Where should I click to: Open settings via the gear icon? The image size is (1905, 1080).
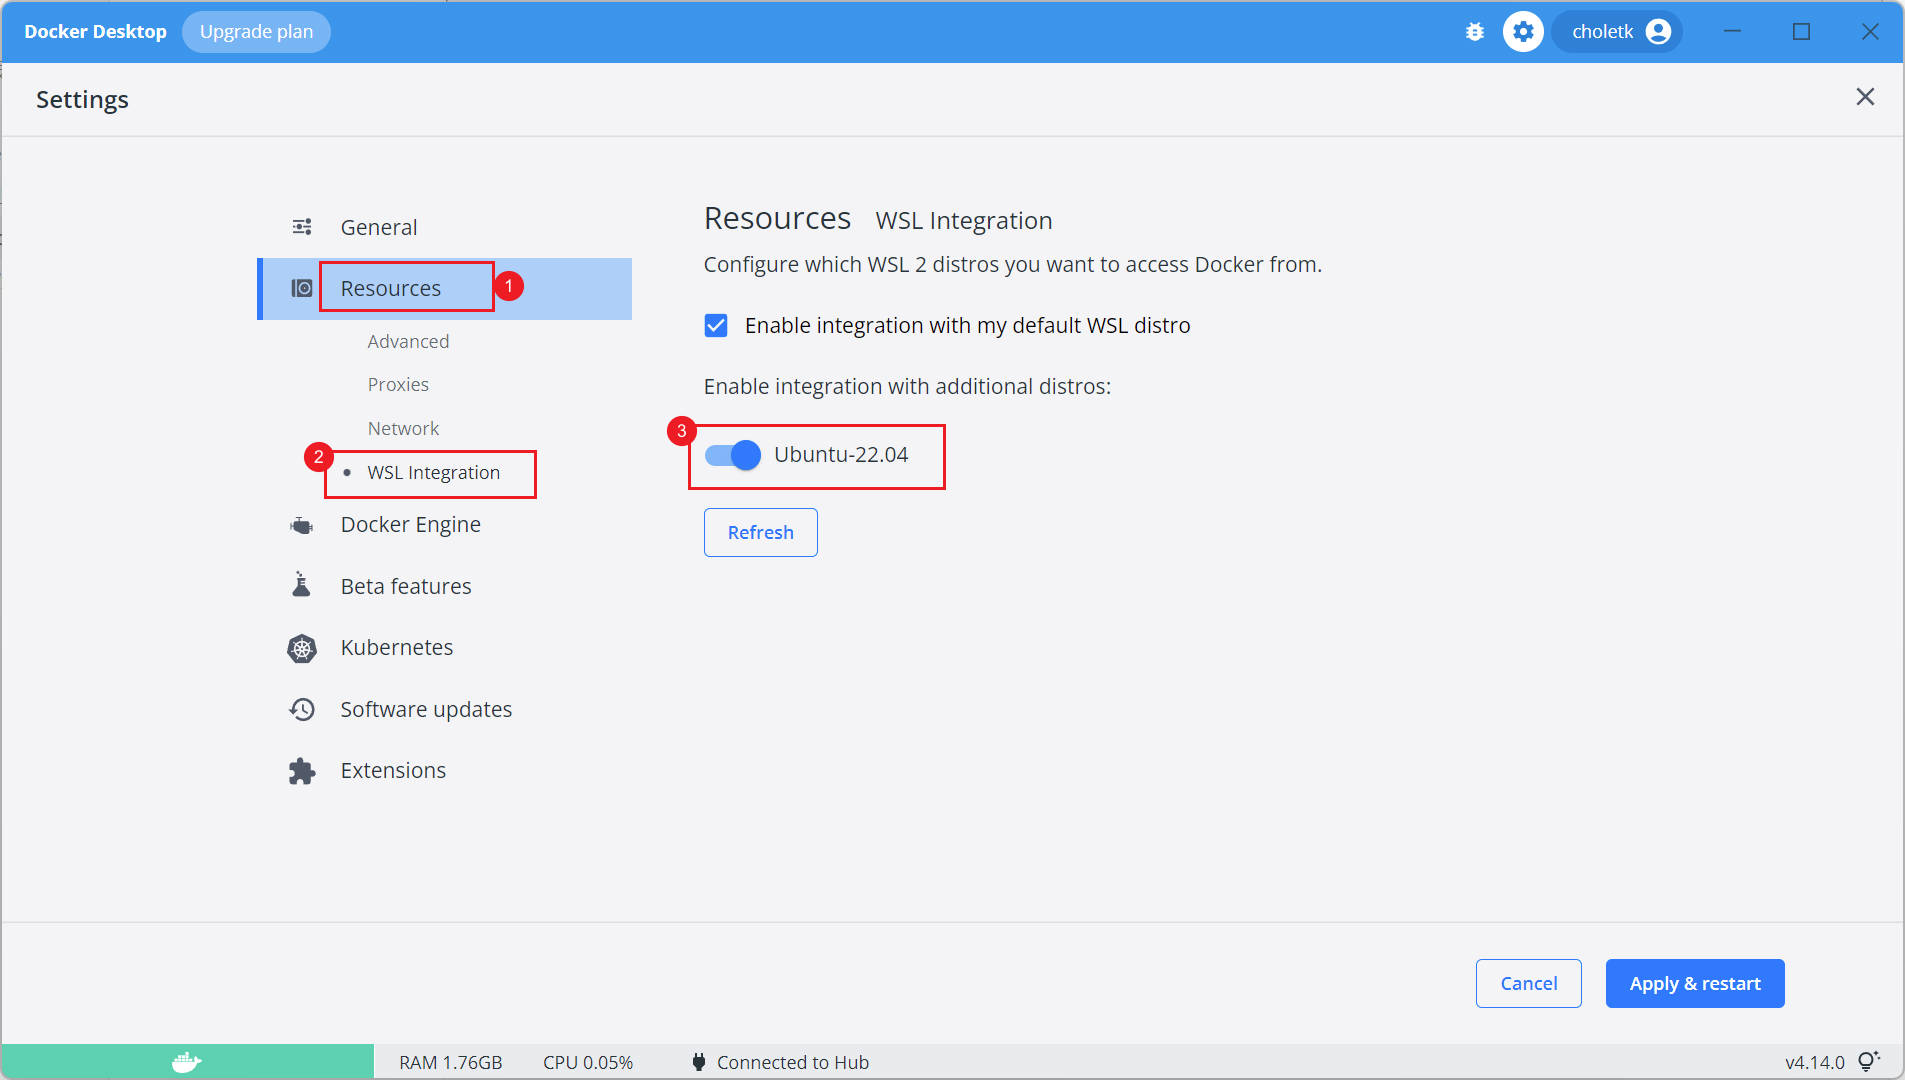(x=1523, y=32)
